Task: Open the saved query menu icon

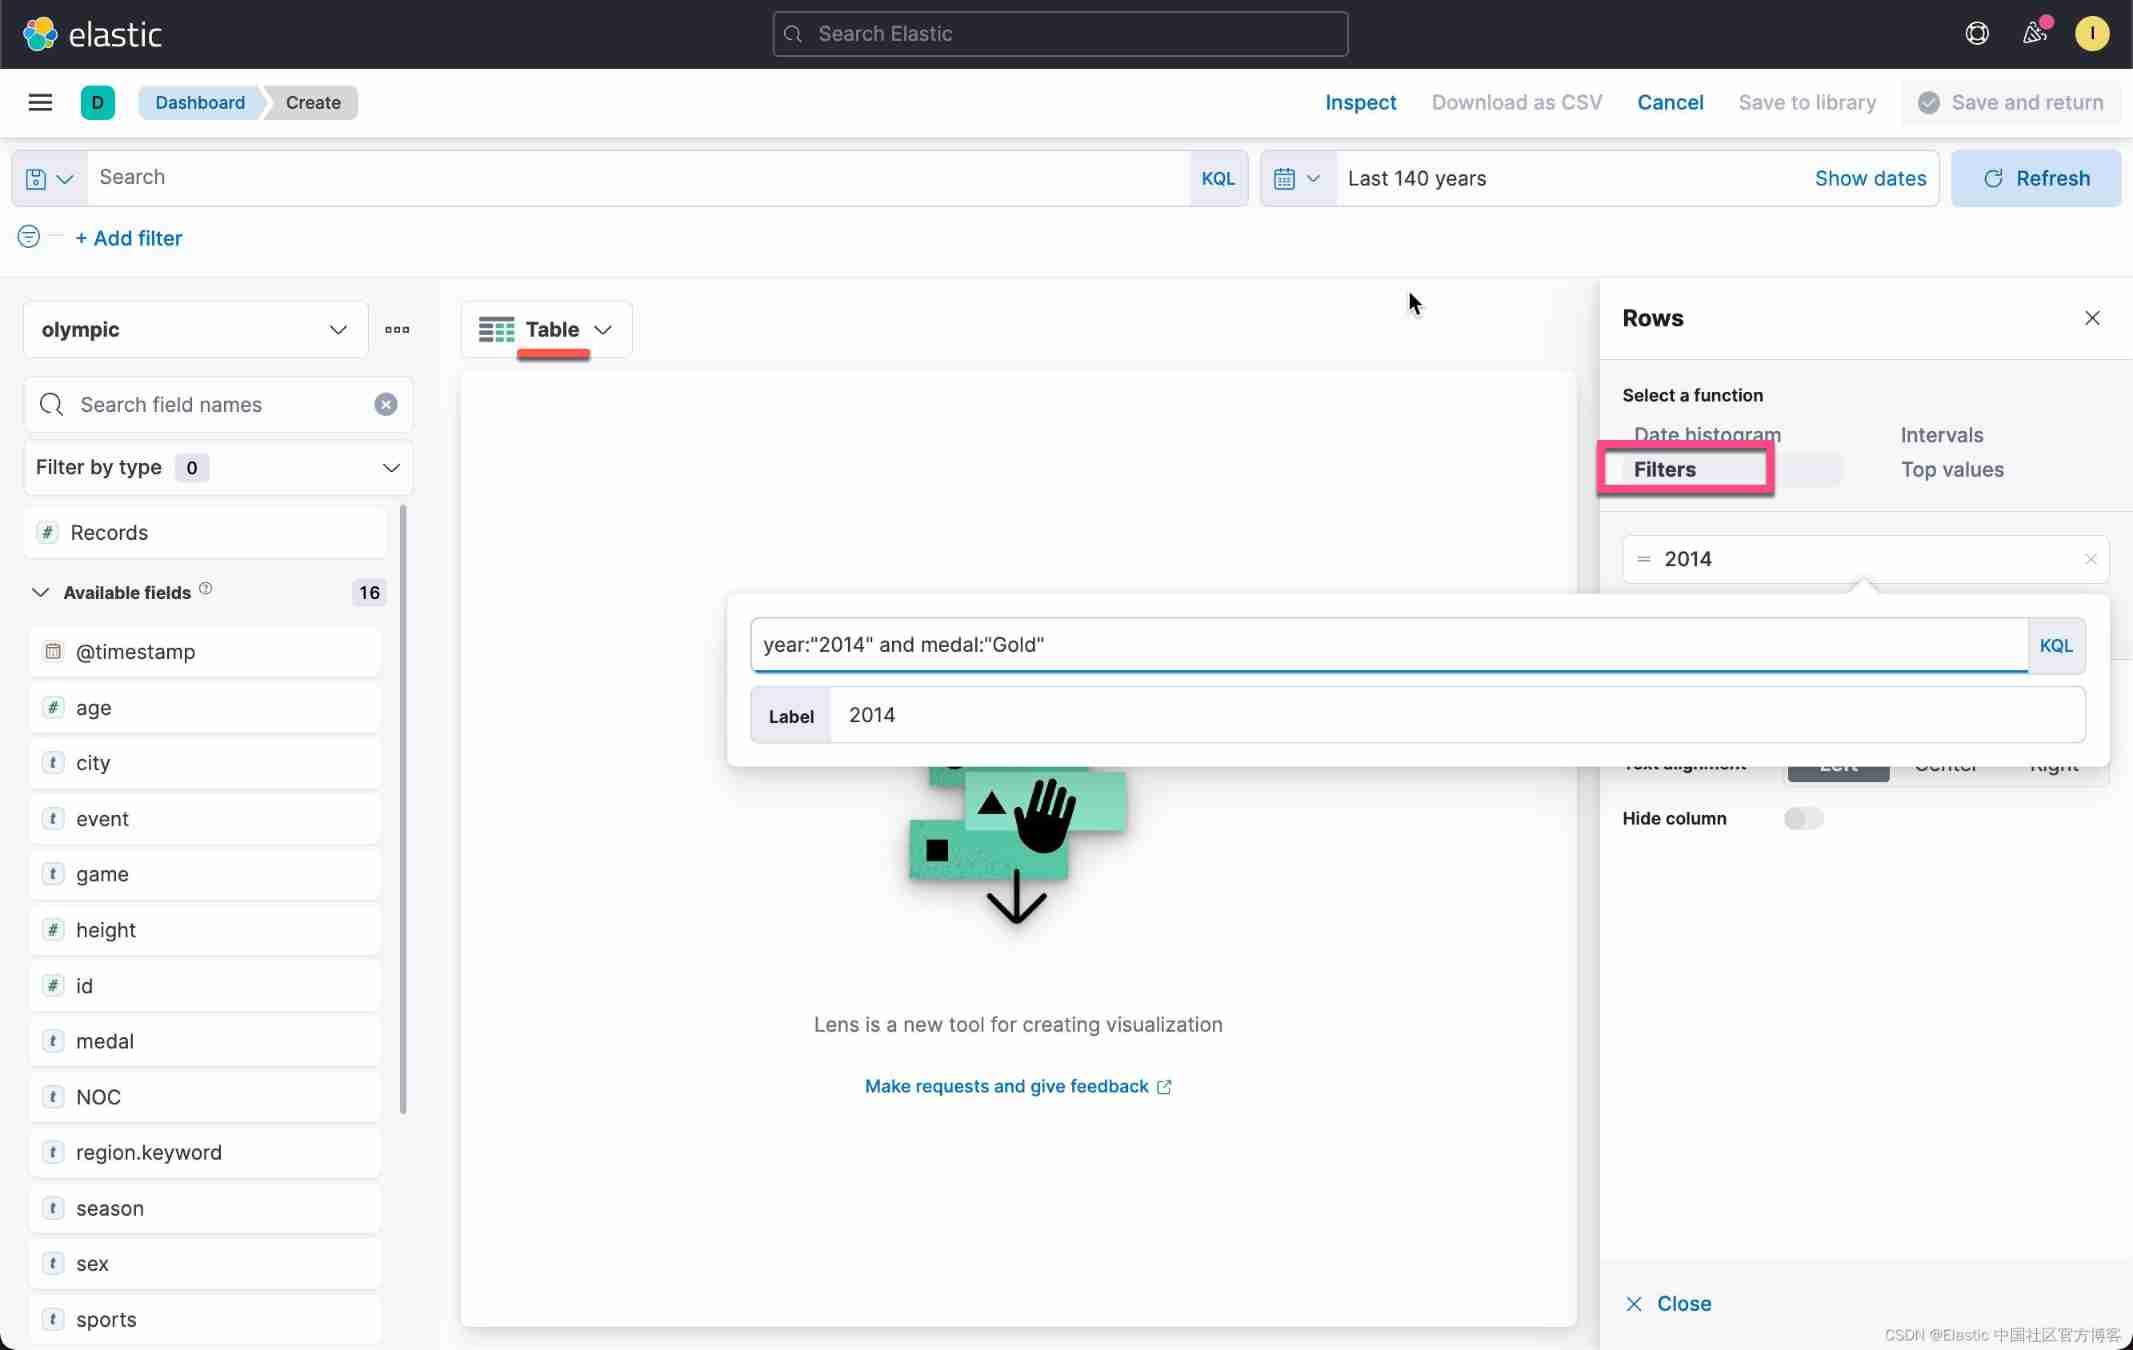Action: (49, 178)
